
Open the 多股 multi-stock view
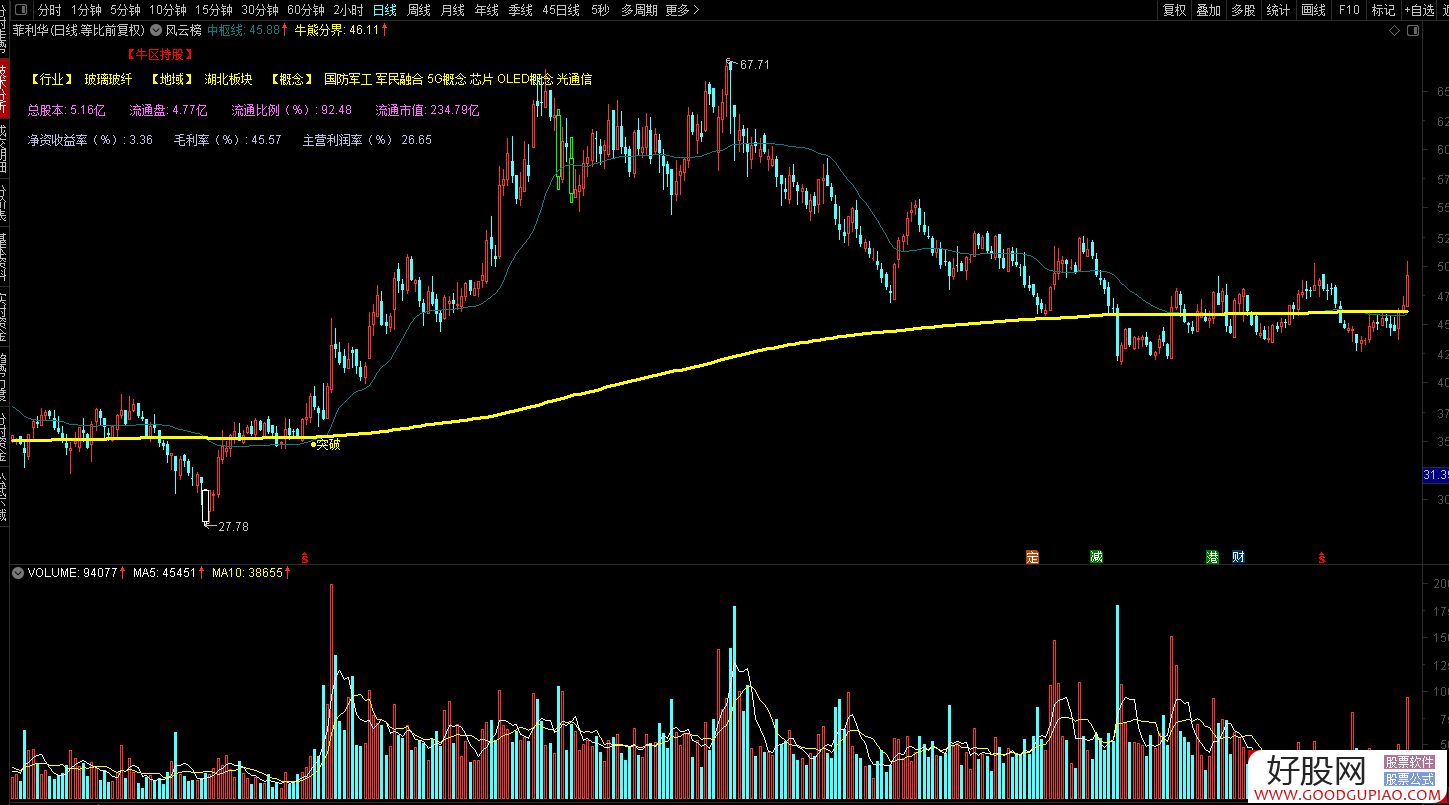(x=1243, y=10)
